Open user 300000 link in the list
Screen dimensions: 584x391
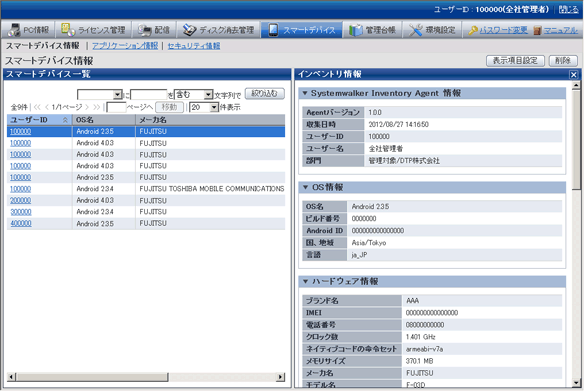pyautogui.click(x=20, y=212)
